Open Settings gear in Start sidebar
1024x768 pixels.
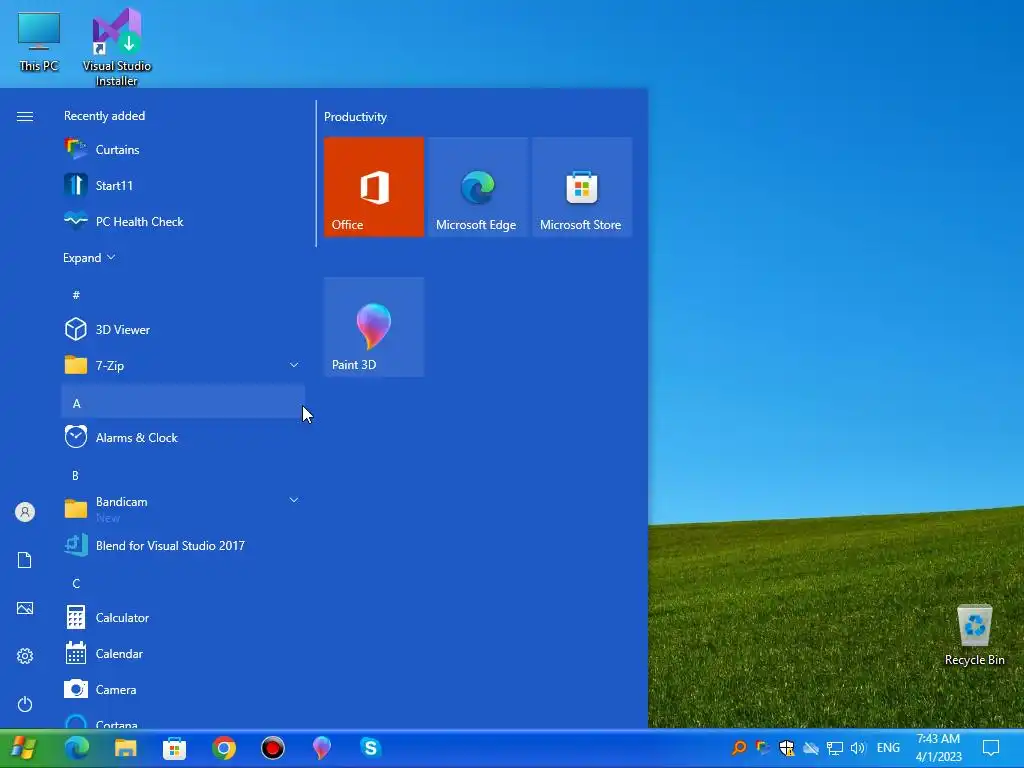[x=25, y=656]
